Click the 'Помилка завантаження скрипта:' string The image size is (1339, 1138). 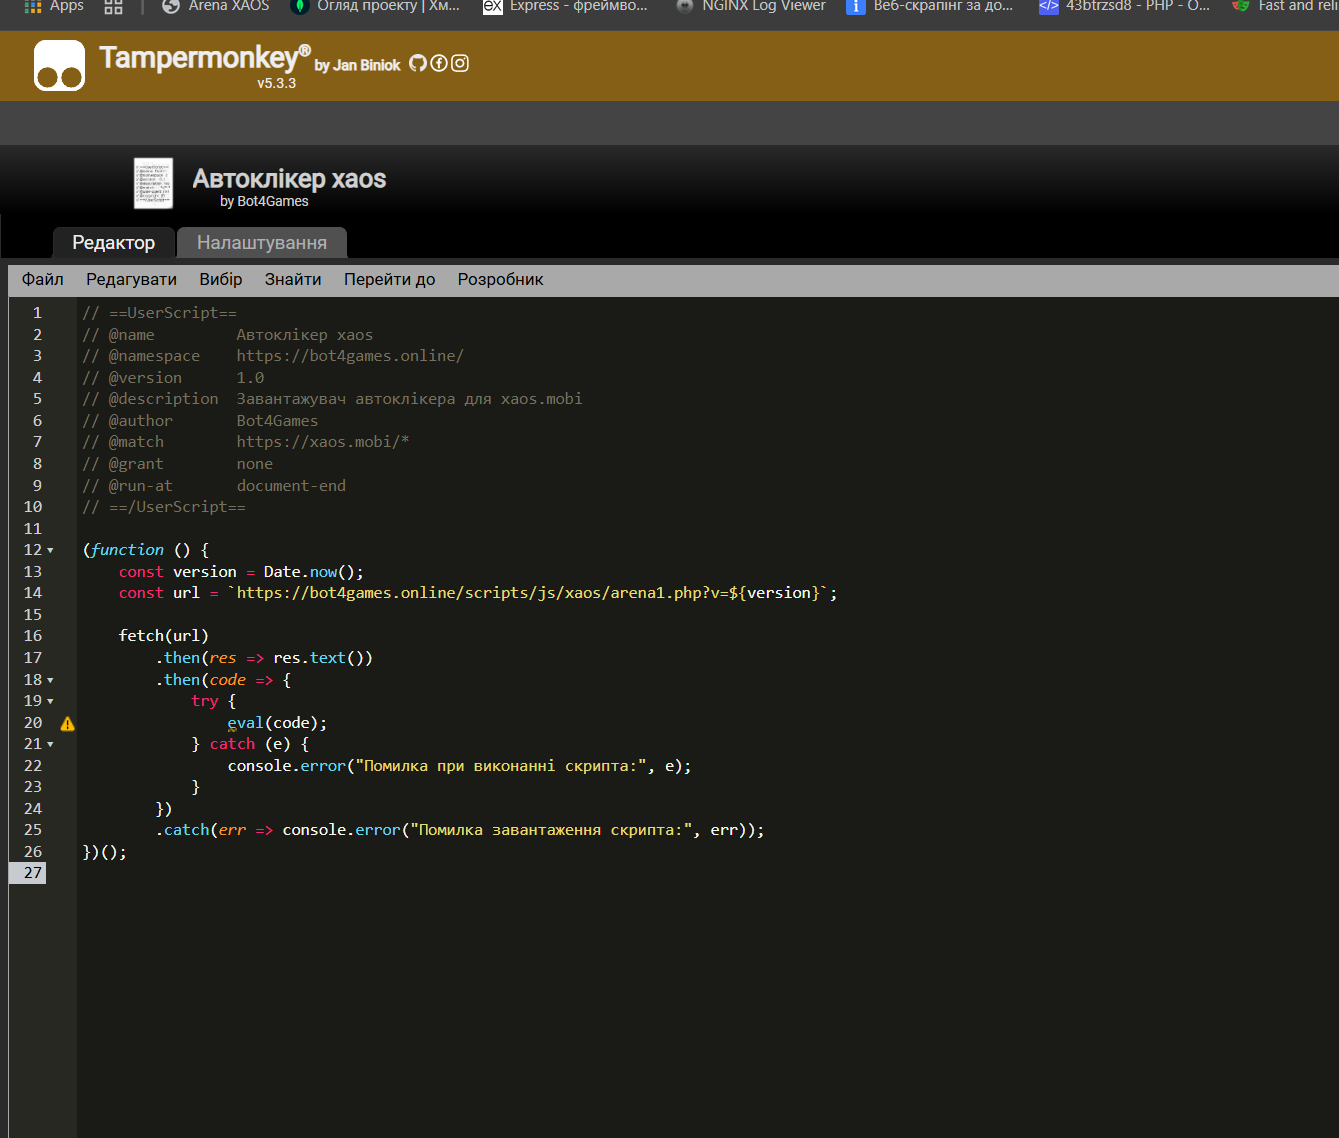point(551,830)
